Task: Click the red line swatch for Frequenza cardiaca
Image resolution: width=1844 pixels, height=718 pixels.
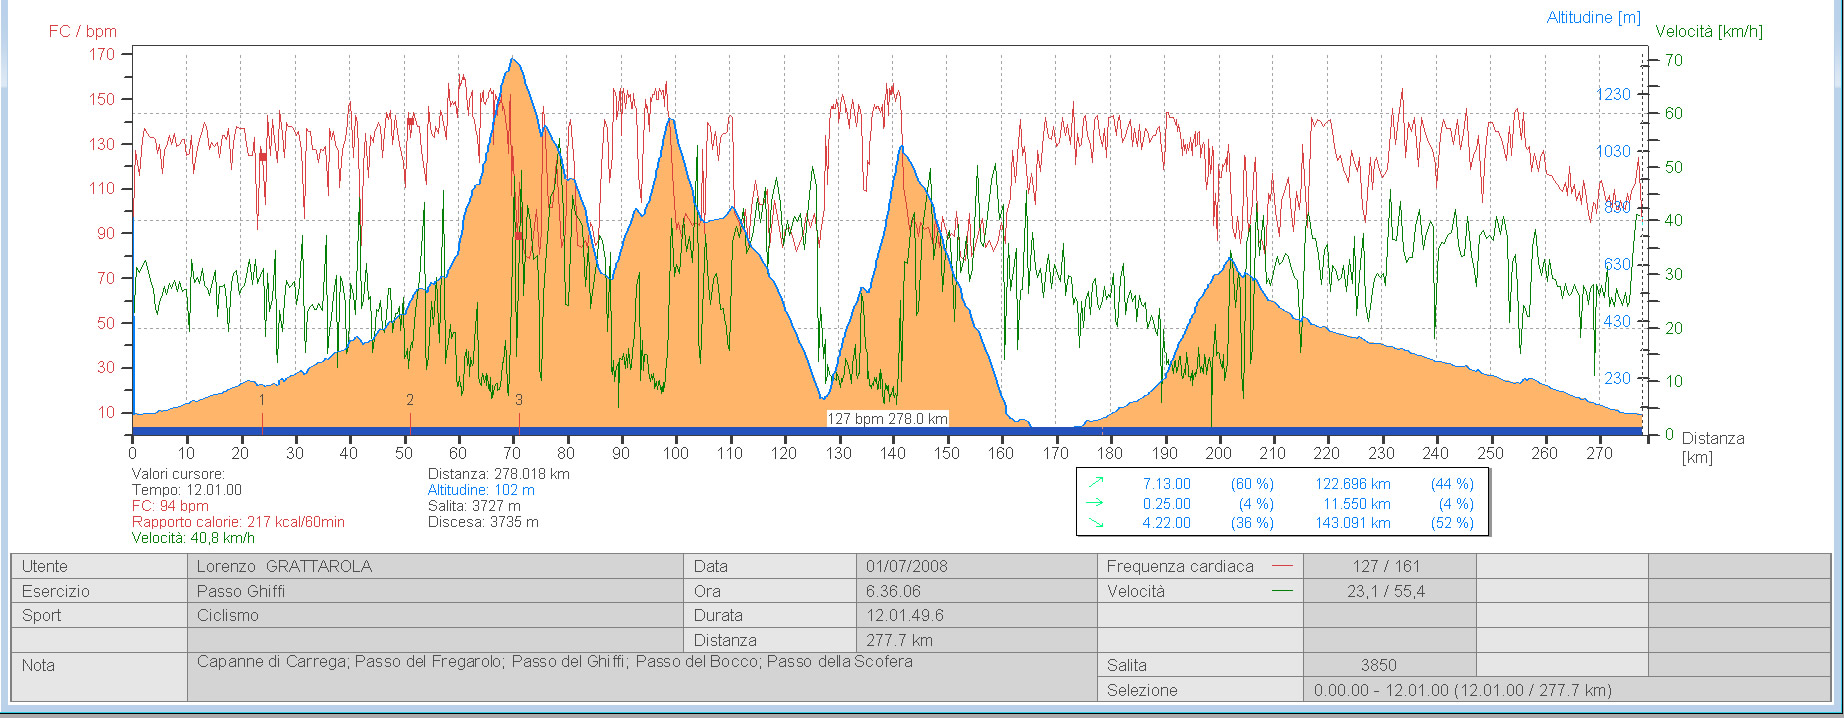Action: (x=1282, y=566)
